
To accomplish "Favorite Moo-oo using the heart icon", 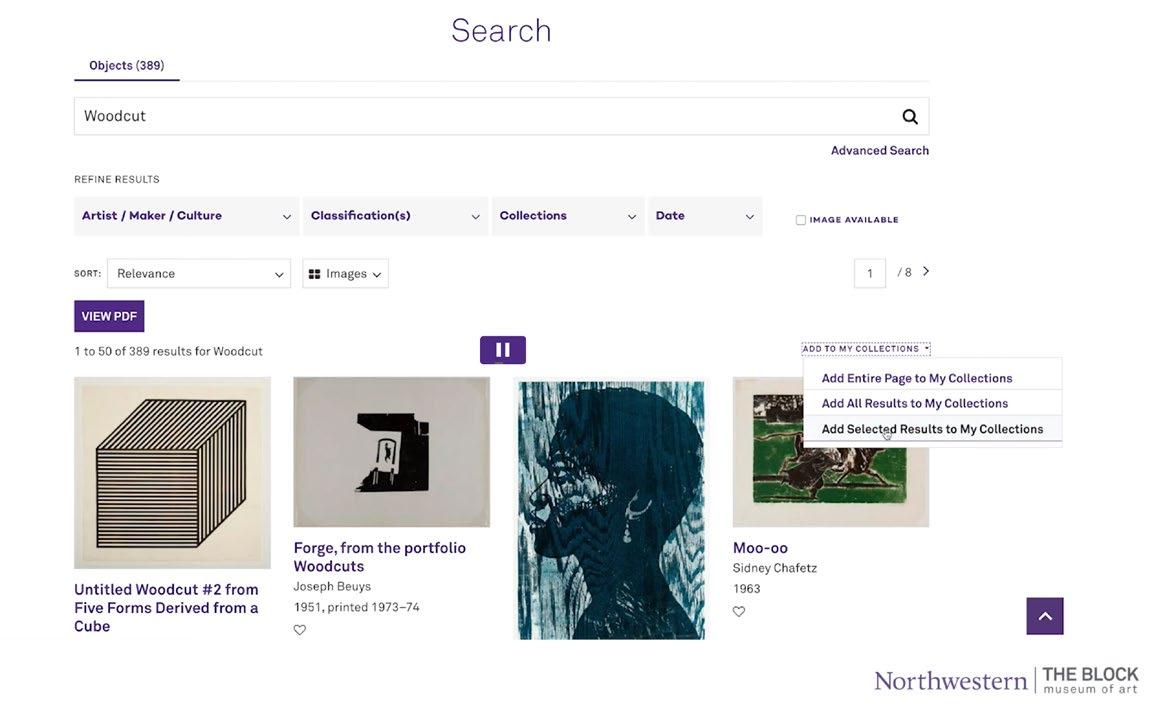I will pyautogui.click(x=739, y=612).
